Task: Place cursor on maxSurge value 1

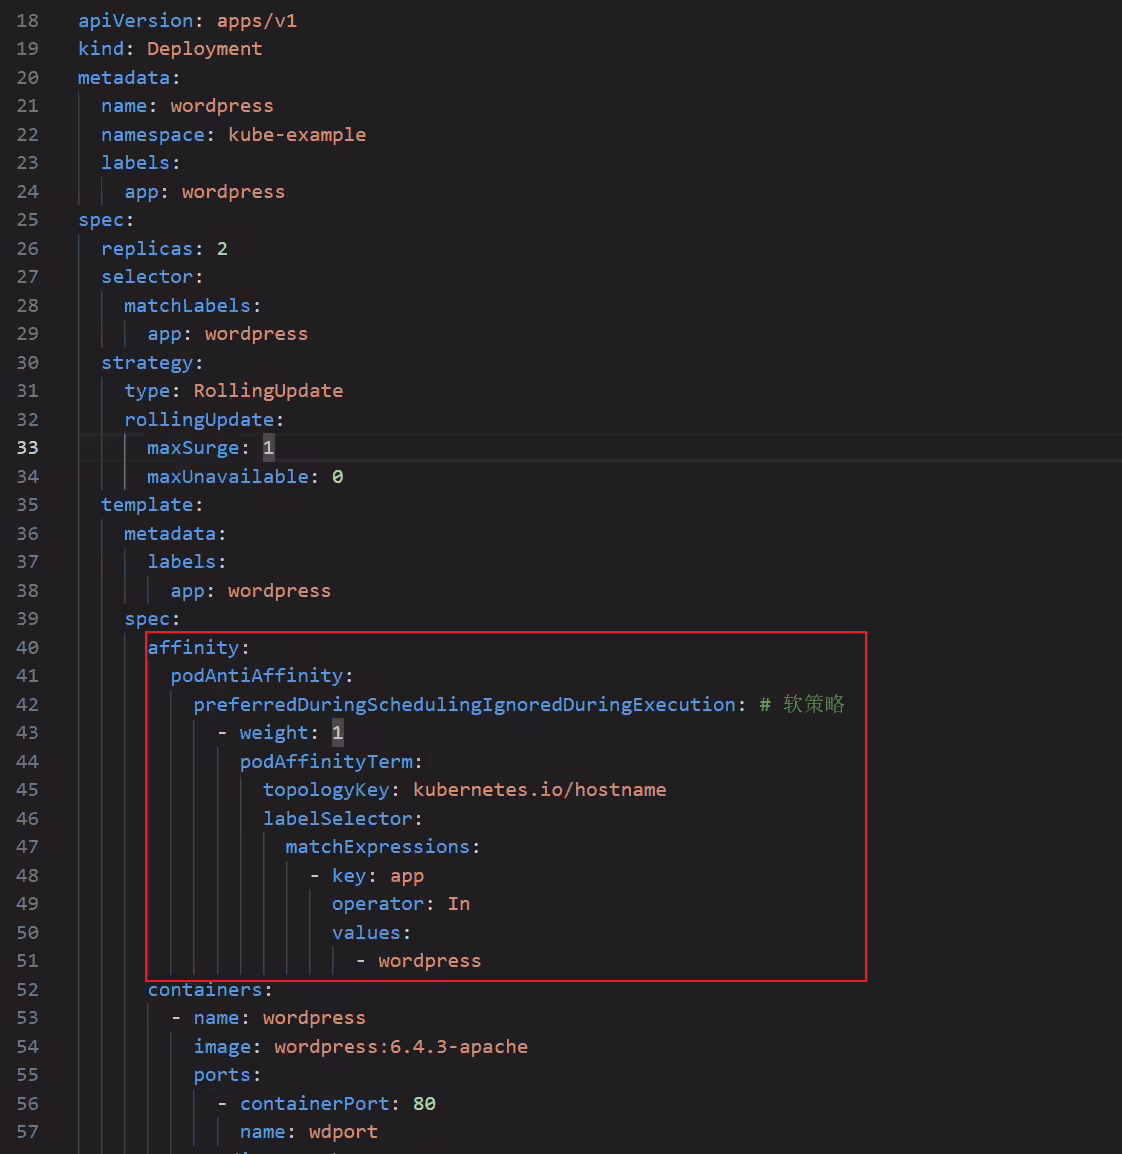Action: click(269, 447)
